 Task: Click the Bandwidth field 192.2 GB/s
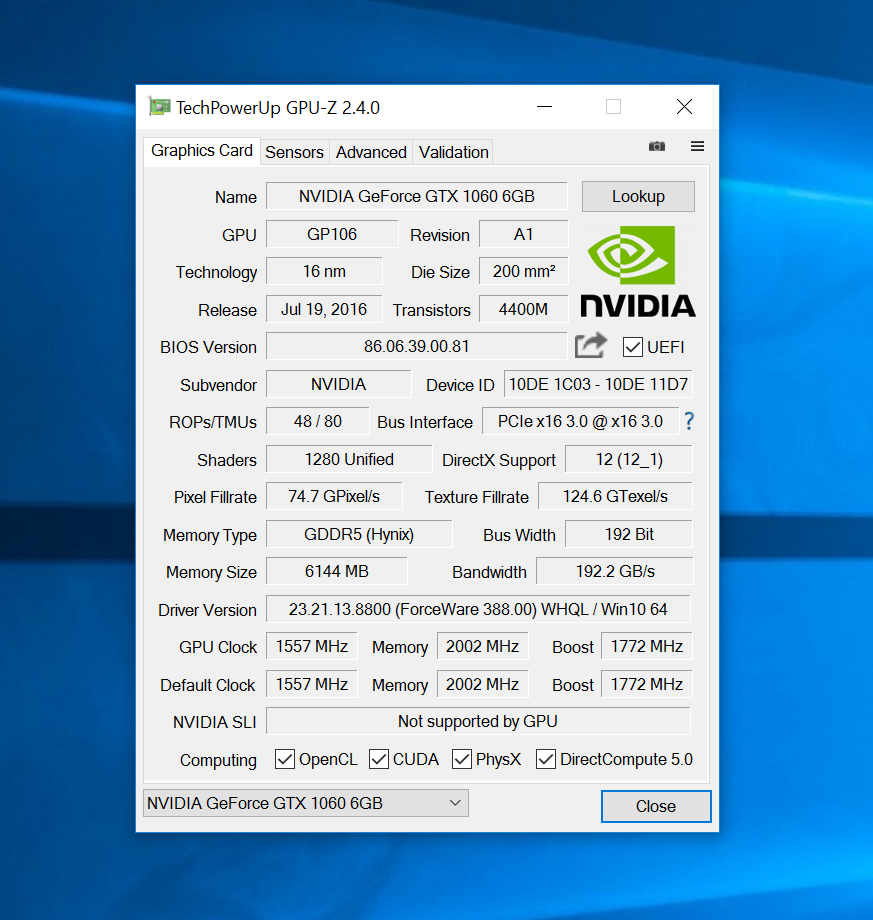(x=615, y=571)
